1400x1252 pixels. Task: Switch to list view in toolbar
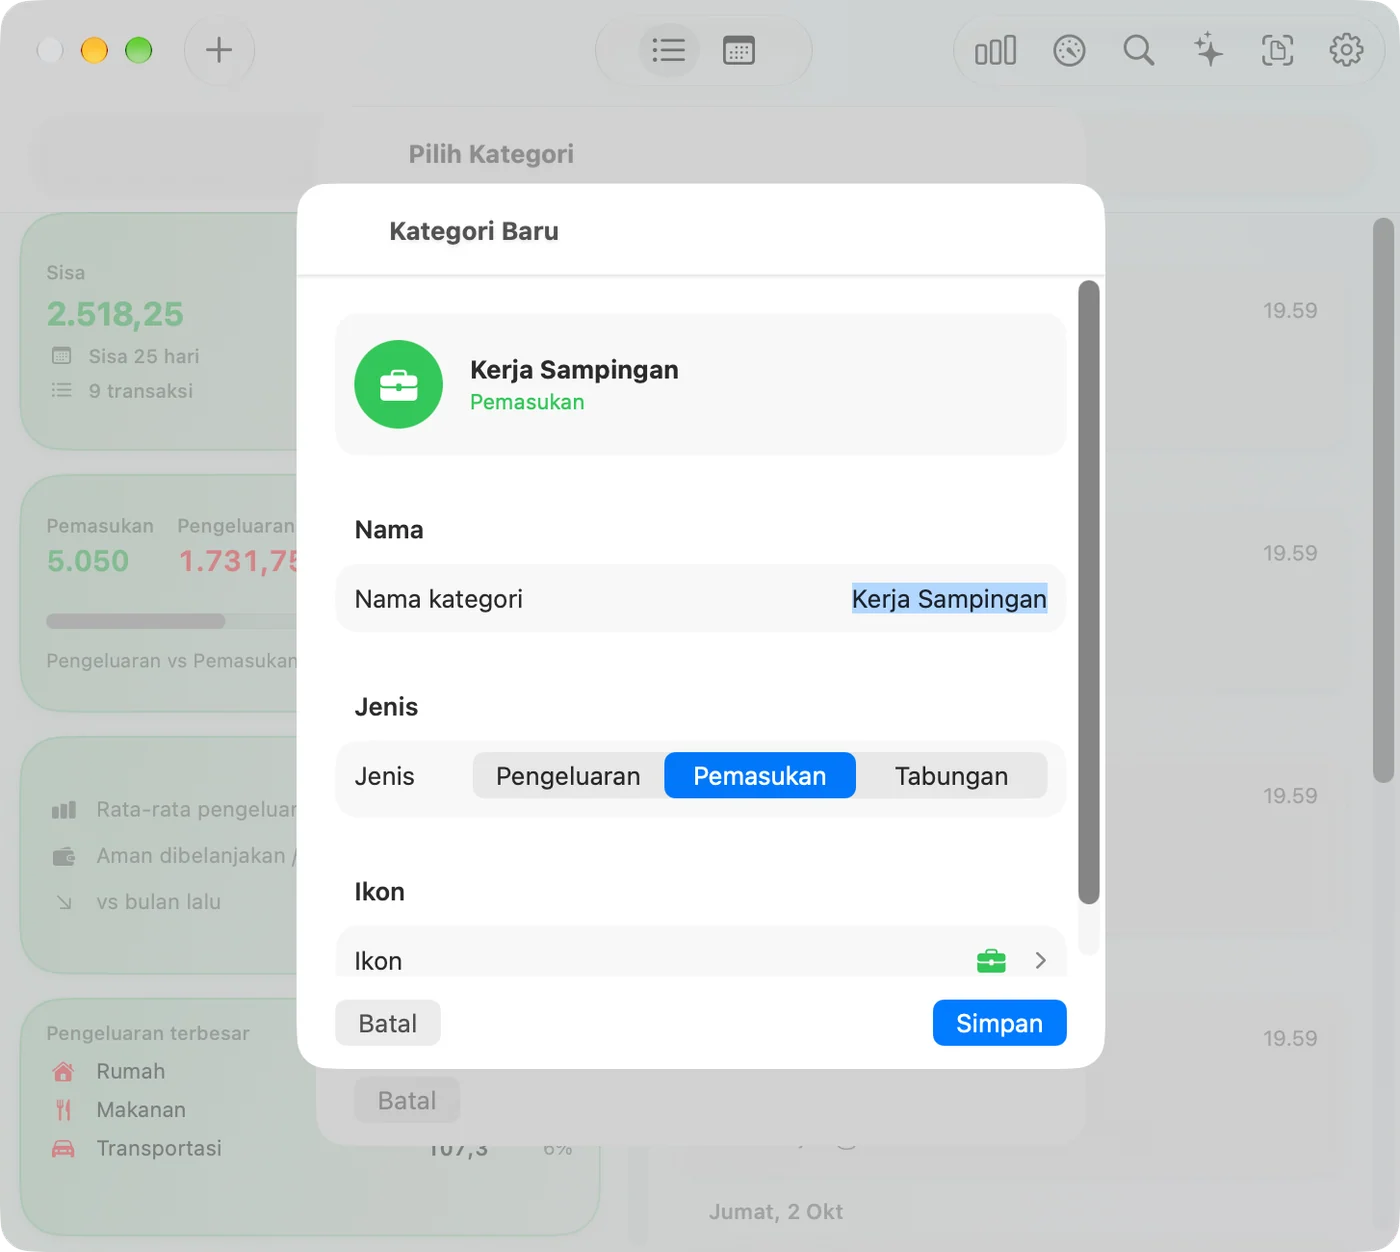click(668, 50)
